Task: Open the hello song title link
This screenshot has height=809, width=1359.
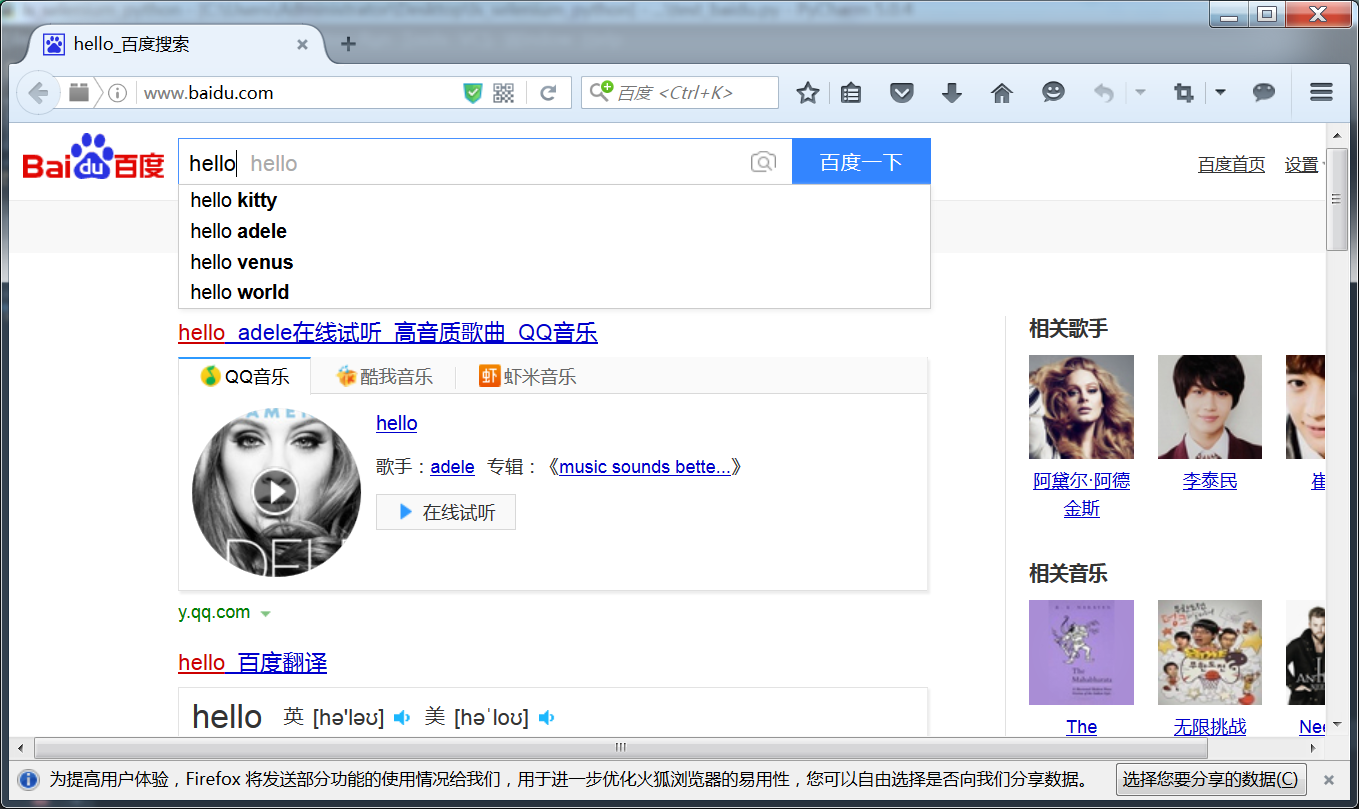Action: (x=396, y=423)
